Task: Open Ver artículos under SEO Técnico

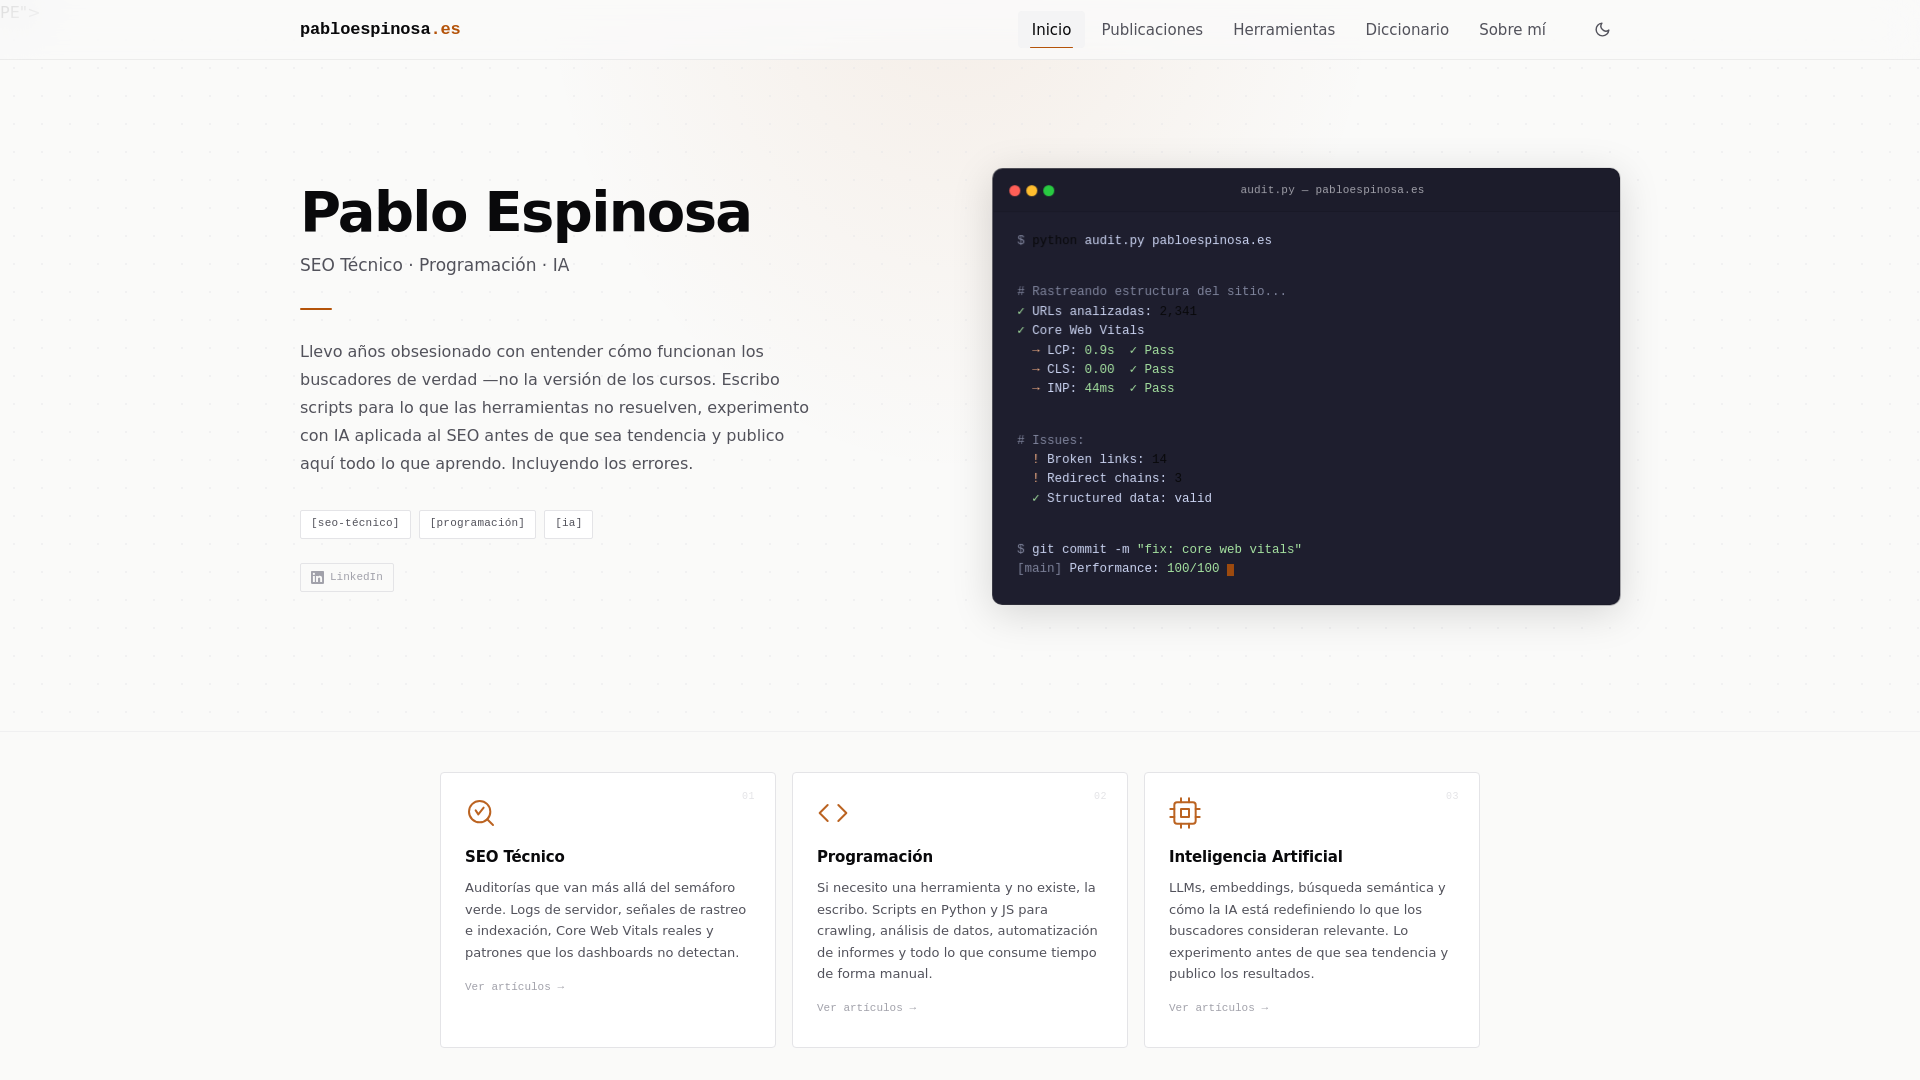Action: [515, 987]
